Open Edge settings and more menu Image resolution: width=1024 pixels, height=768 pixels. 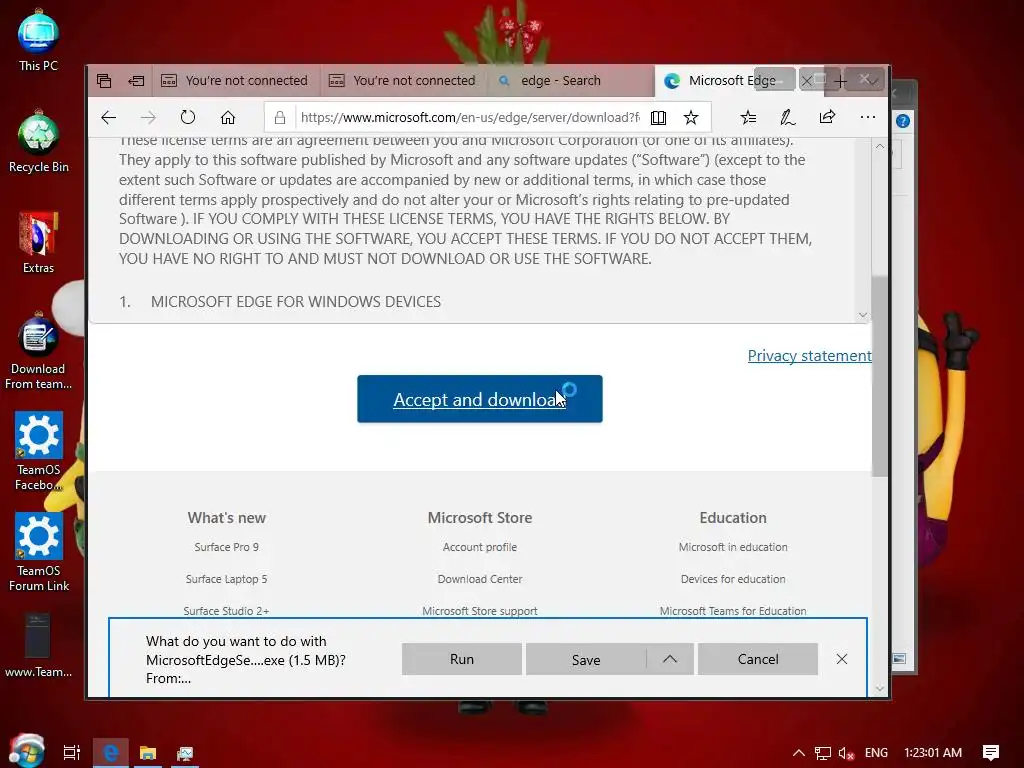click(x=867, y=118)
